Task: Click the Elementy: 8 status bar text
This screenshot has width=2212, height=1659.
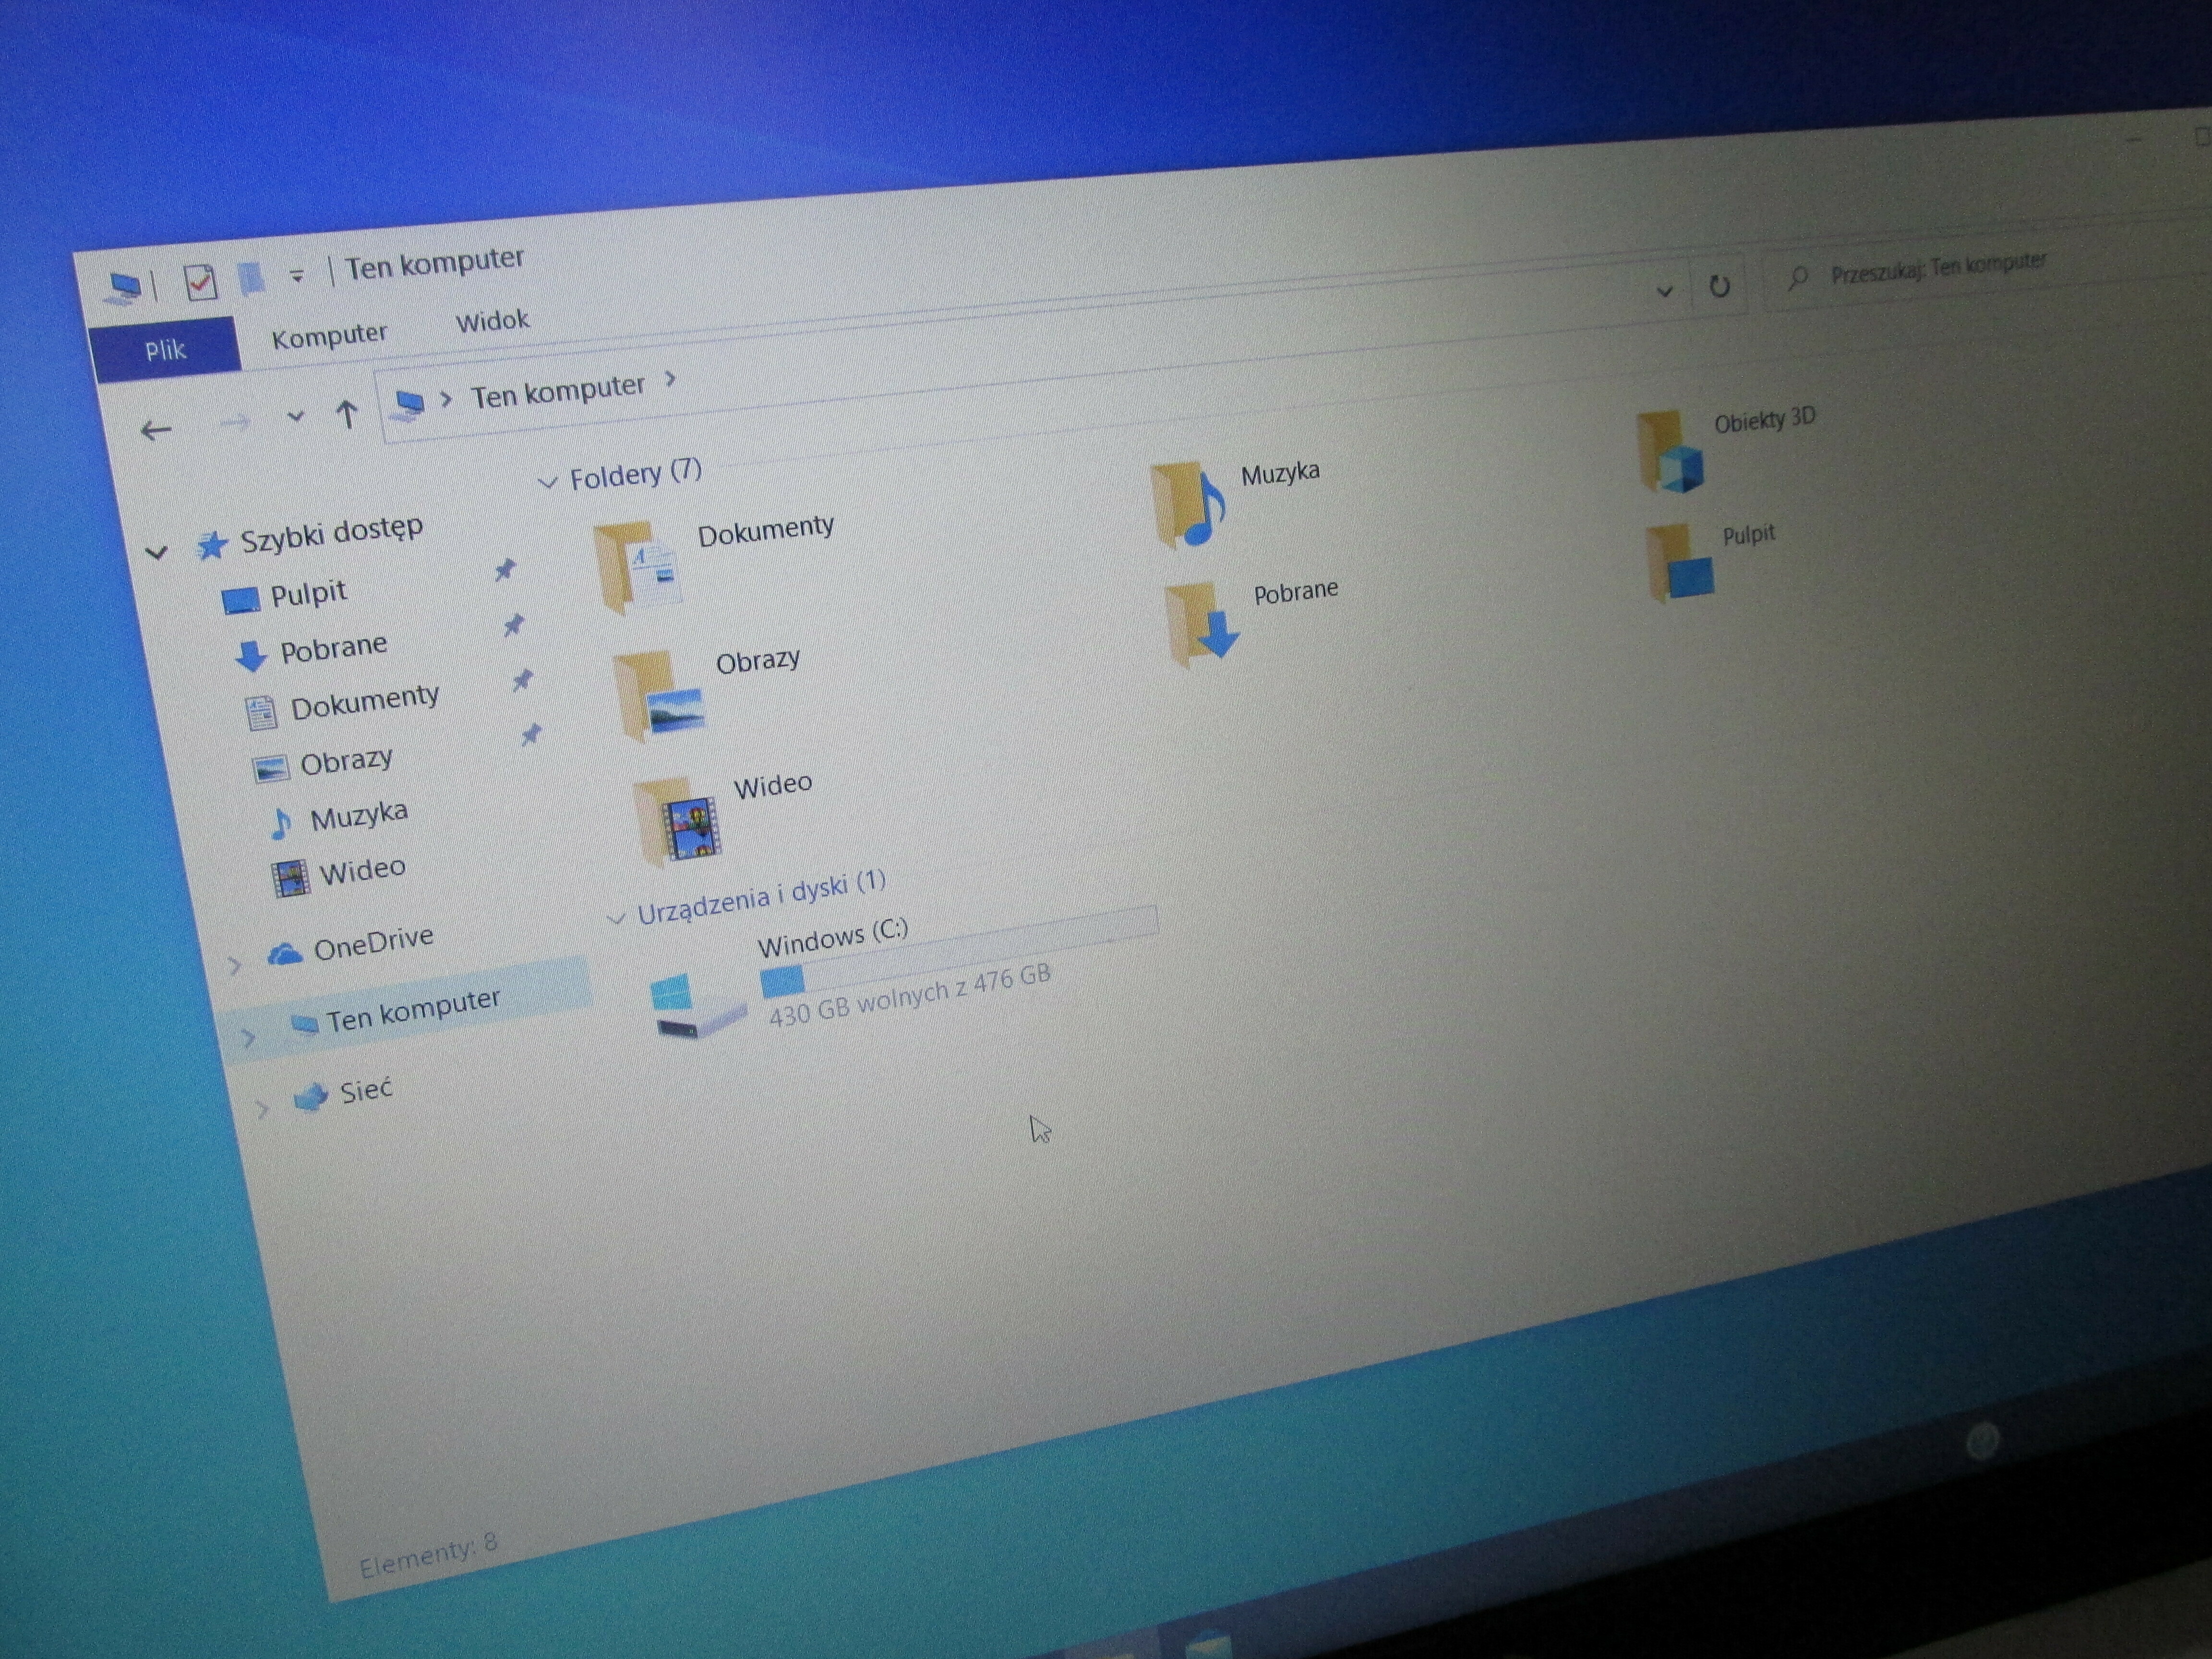Action: (428, 1555)
